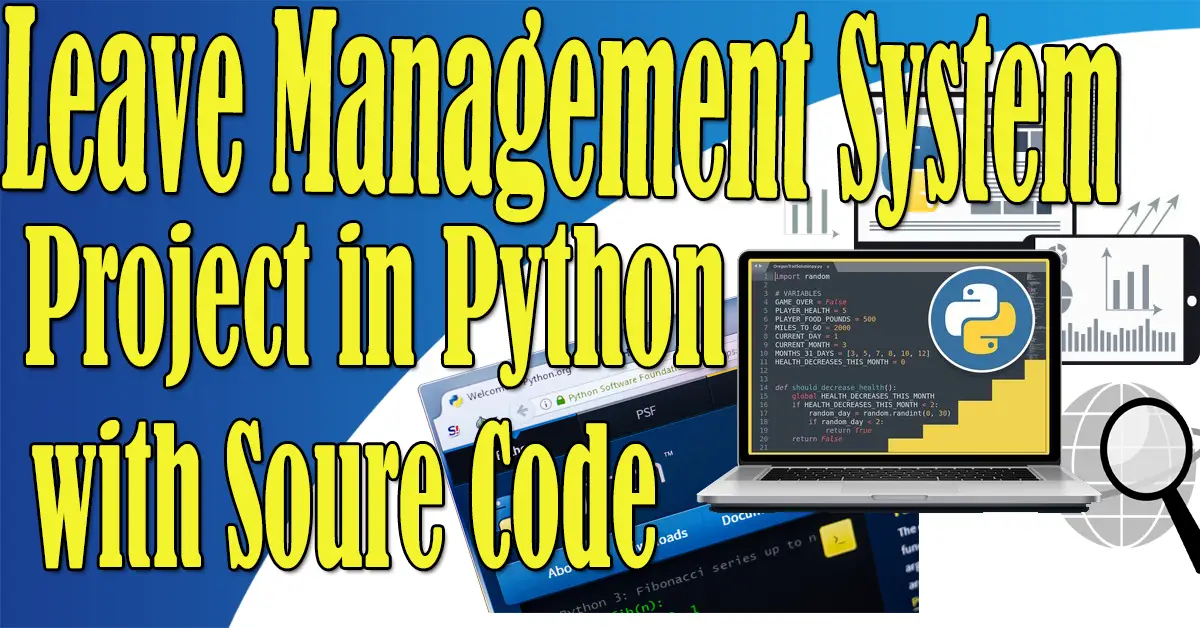
Task: Click the padlock icon in the address bar
Action: (560, 399)
